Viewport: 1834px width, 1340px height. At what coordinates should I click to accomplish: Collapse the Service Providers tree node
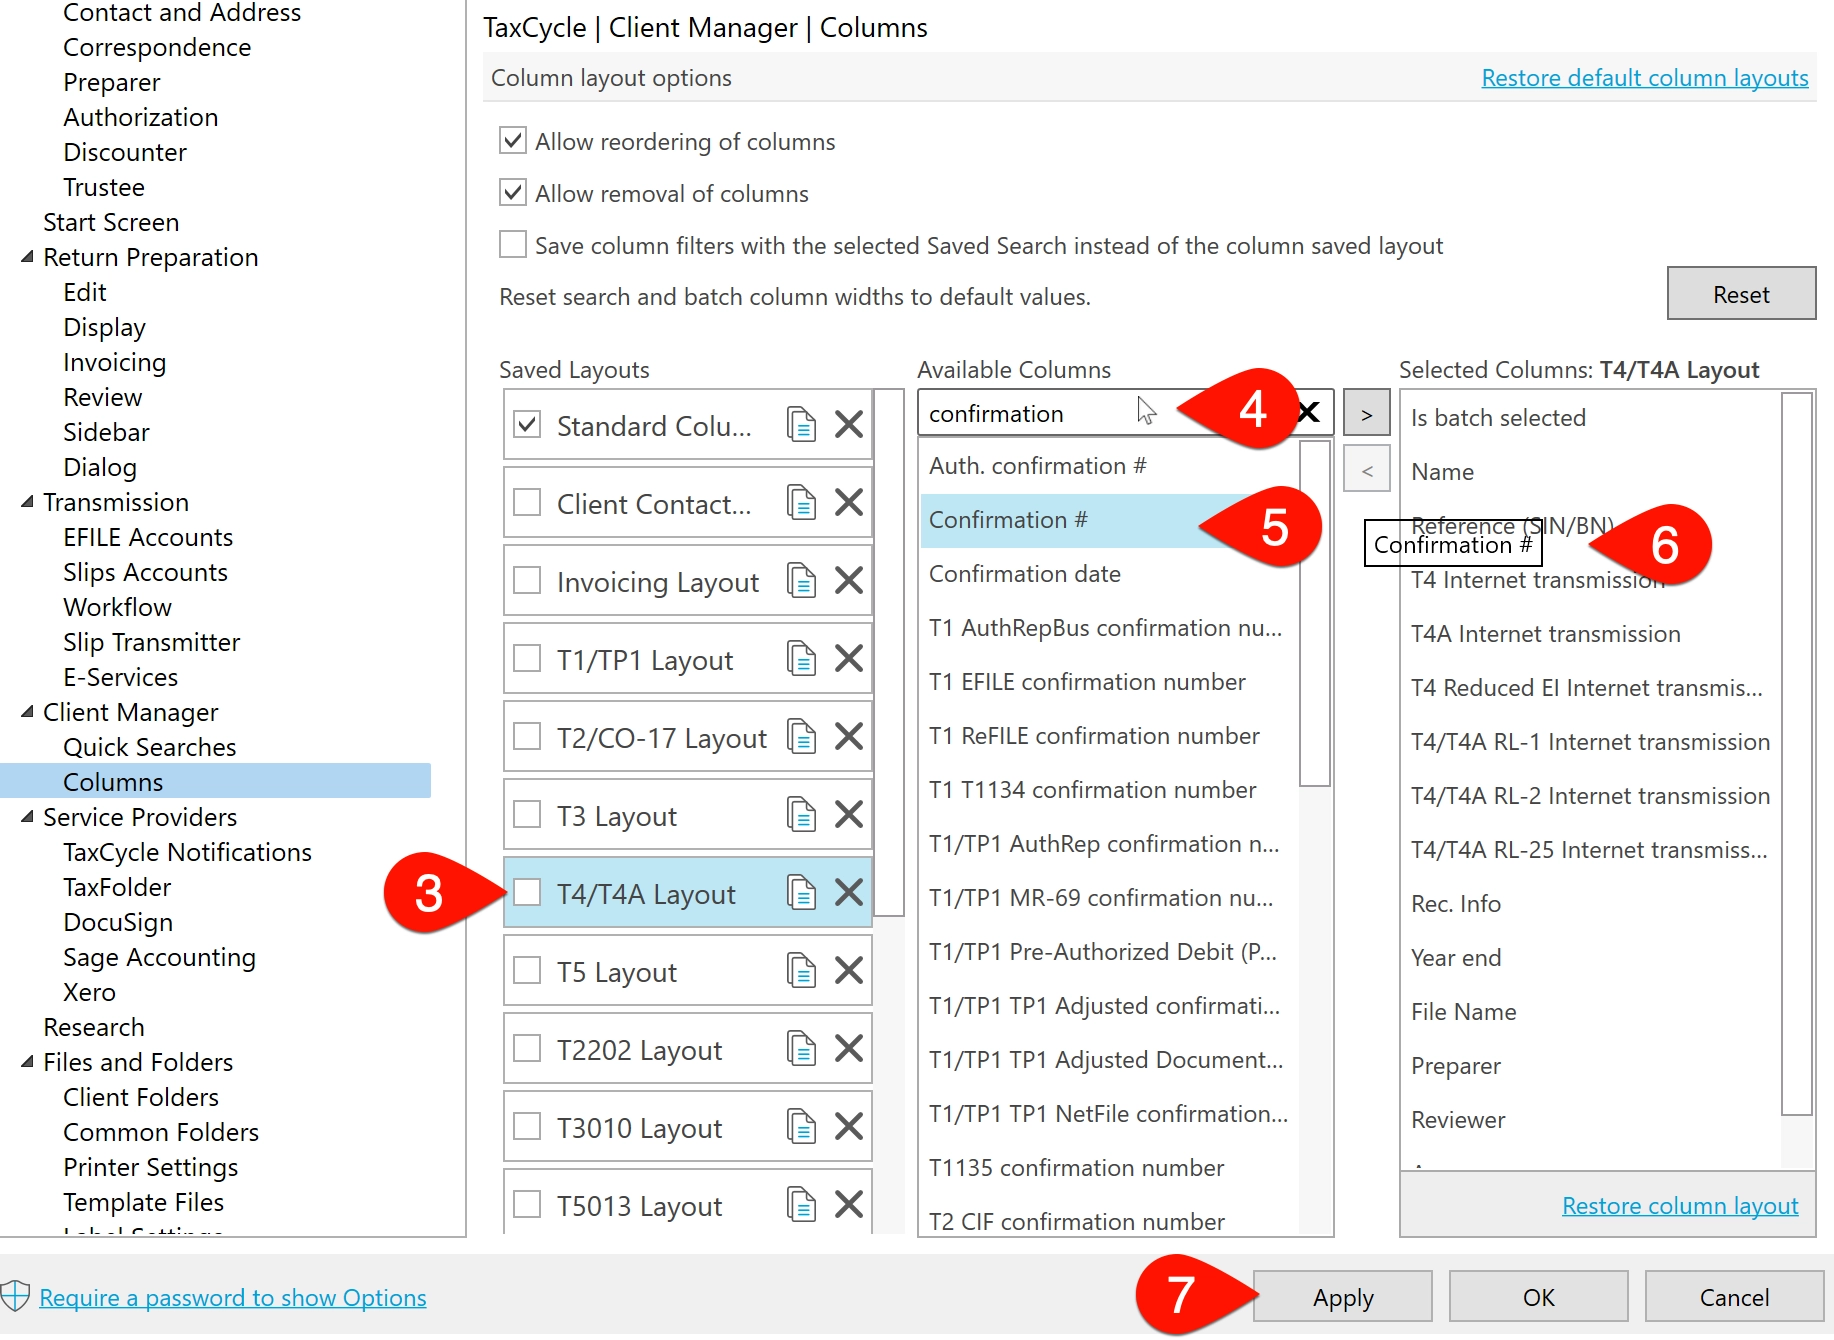point(27,817)
